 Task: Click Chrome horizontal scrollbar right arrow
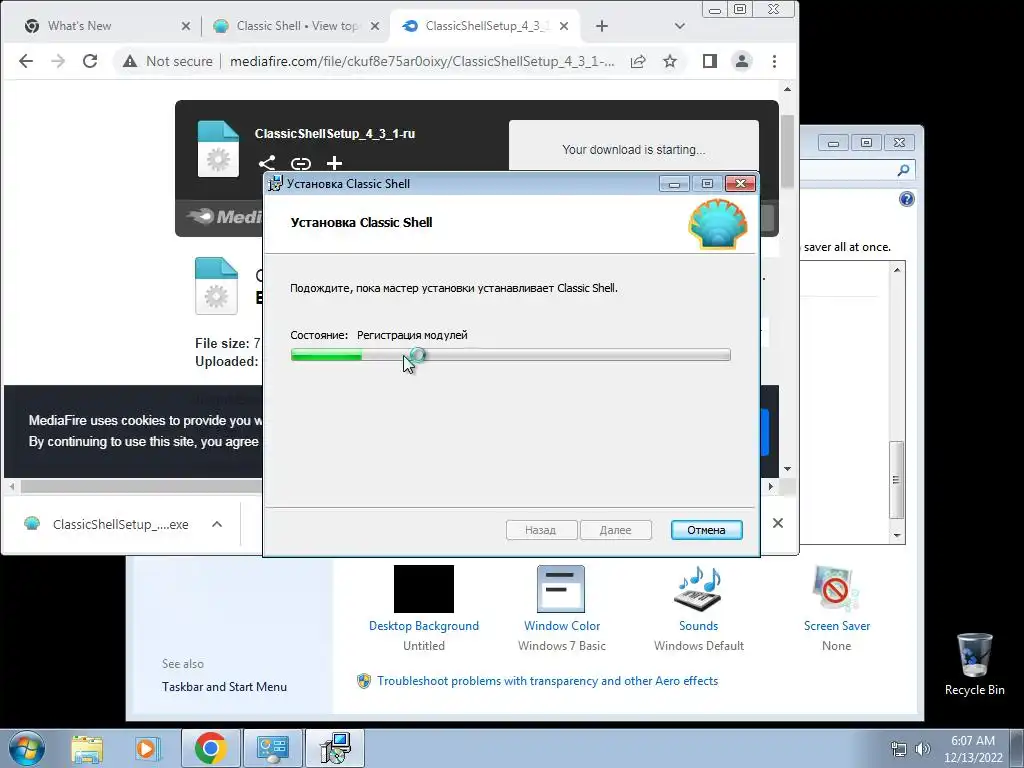[x=771, y=487]
